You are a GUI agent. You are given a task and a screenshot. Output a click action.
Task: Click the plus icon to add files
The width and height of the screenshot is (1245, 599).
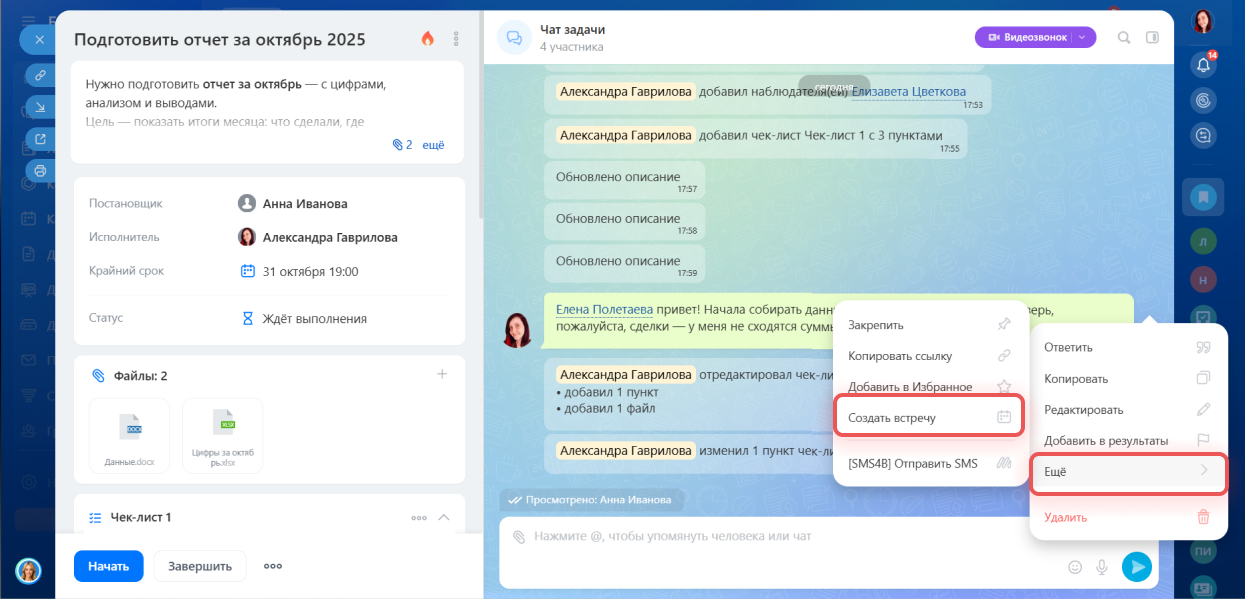pyautogui.click(x=442, y=374)
